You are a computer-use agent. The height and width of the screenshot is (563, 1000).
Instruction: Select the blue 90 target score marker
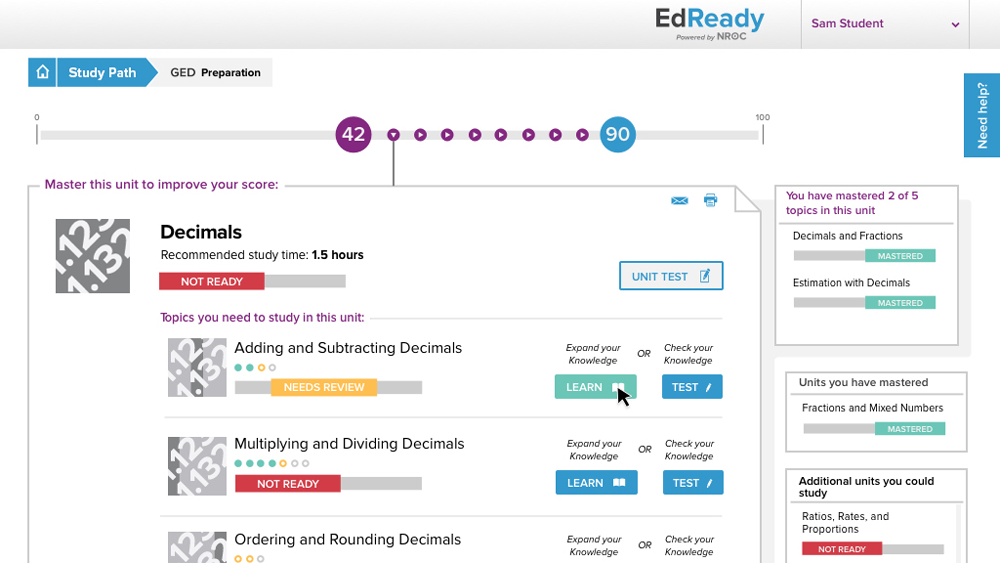617,135
